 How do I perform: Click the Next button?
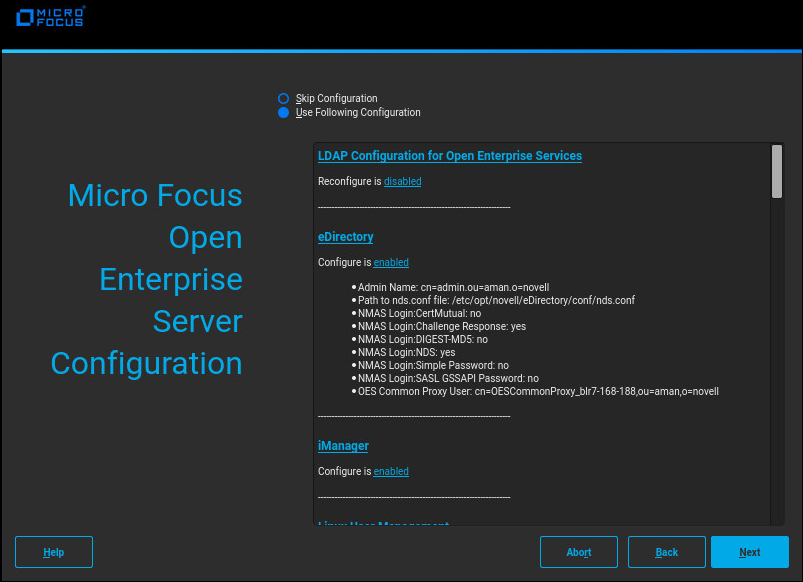750,552
